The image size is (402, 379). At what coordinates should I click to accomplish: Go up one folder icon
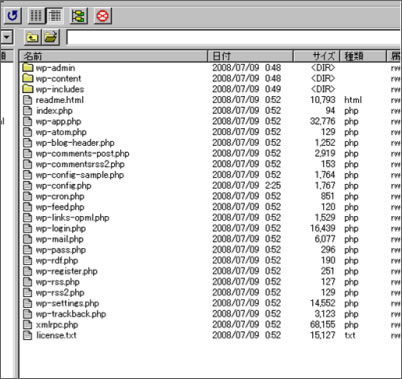32,37
